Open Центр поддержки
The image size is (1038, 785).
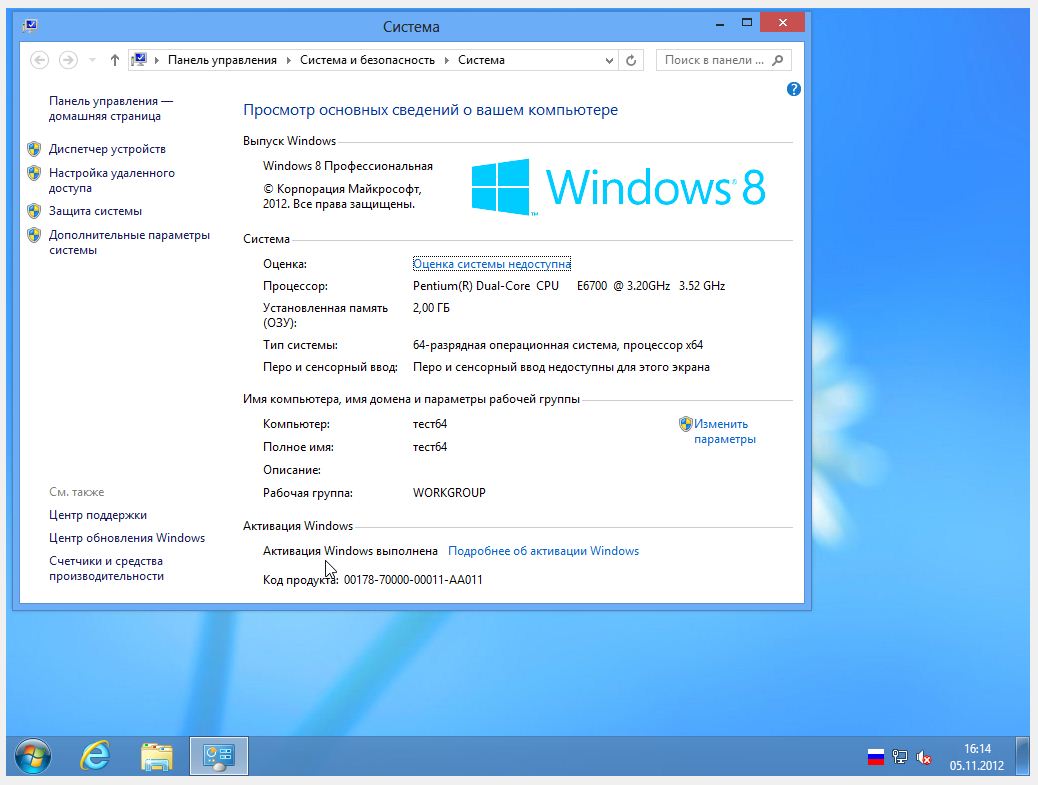(x=98, y=515)
